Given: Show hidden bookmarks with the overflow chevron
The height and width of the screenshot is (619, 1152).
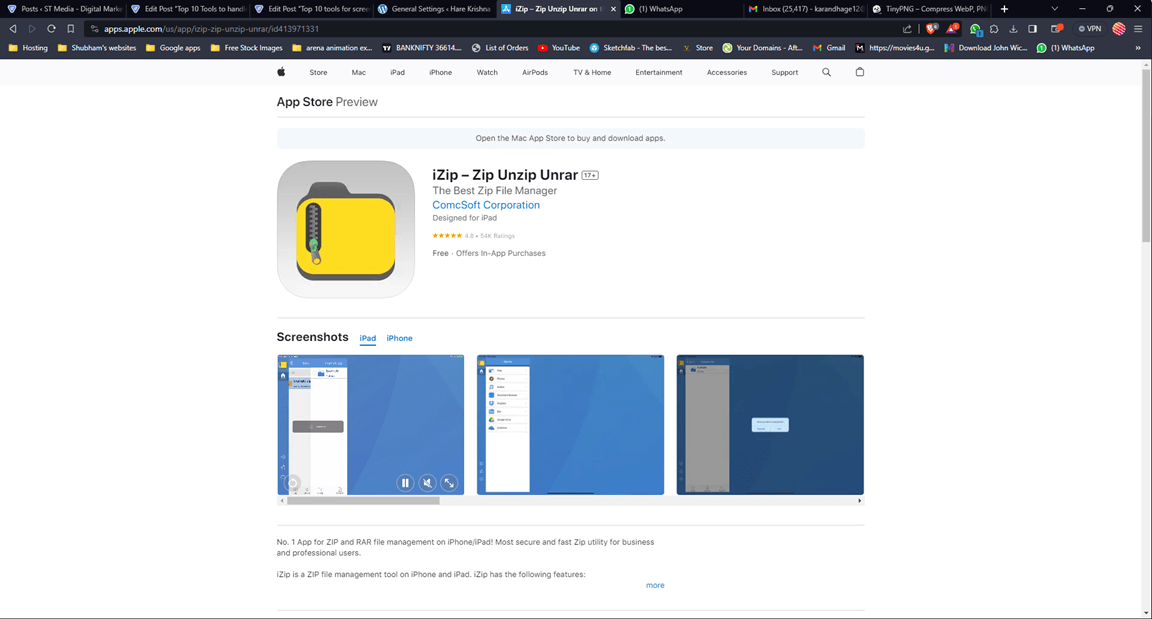Looking at the screenshot, I should pos(1138,48).
